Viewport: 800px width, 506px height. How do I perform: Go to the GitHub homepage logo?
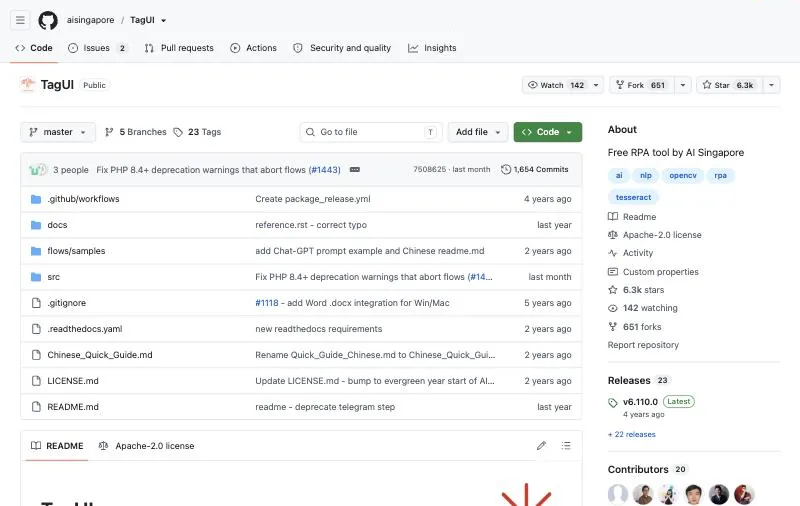48,20
